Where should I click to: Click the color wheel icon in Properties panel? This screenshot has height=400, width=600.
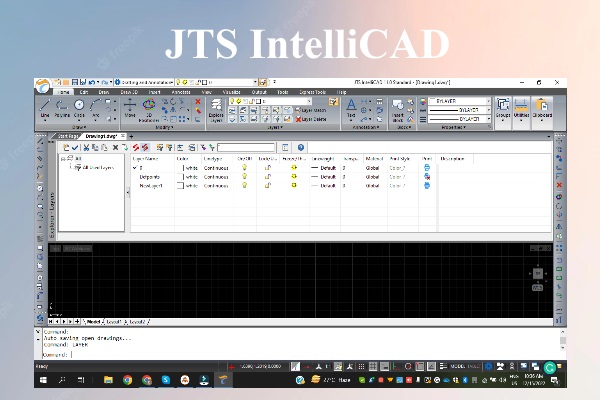(x=423, y=101)
